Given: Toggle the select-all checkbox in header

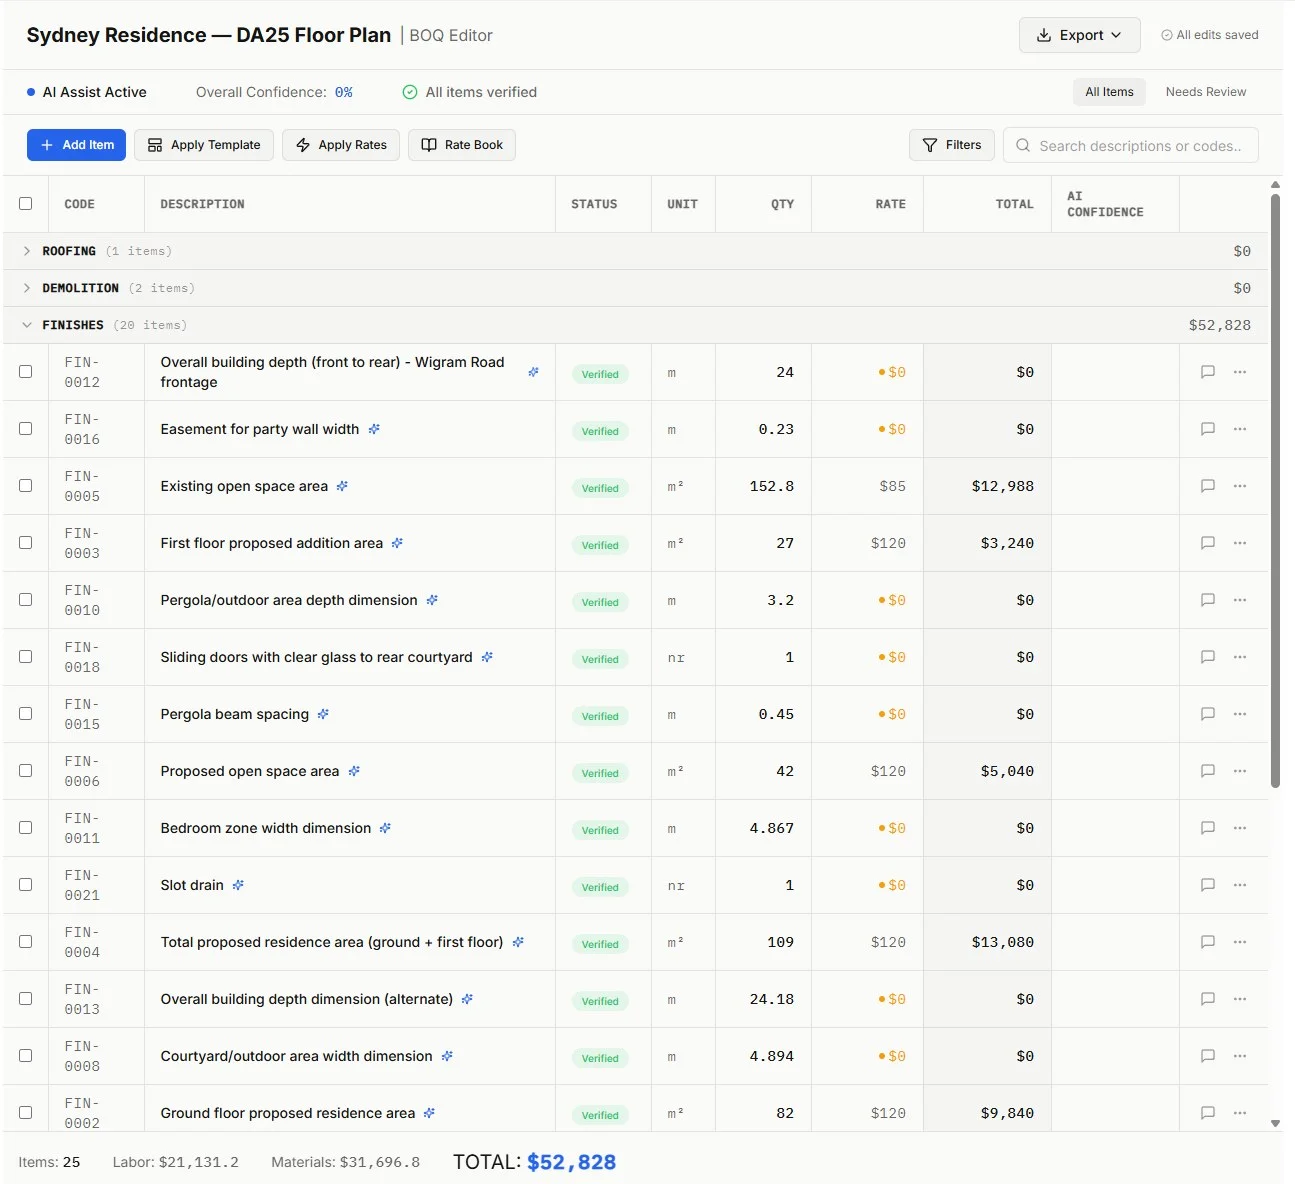Looking at the screenshot, I should coord(26,204).
